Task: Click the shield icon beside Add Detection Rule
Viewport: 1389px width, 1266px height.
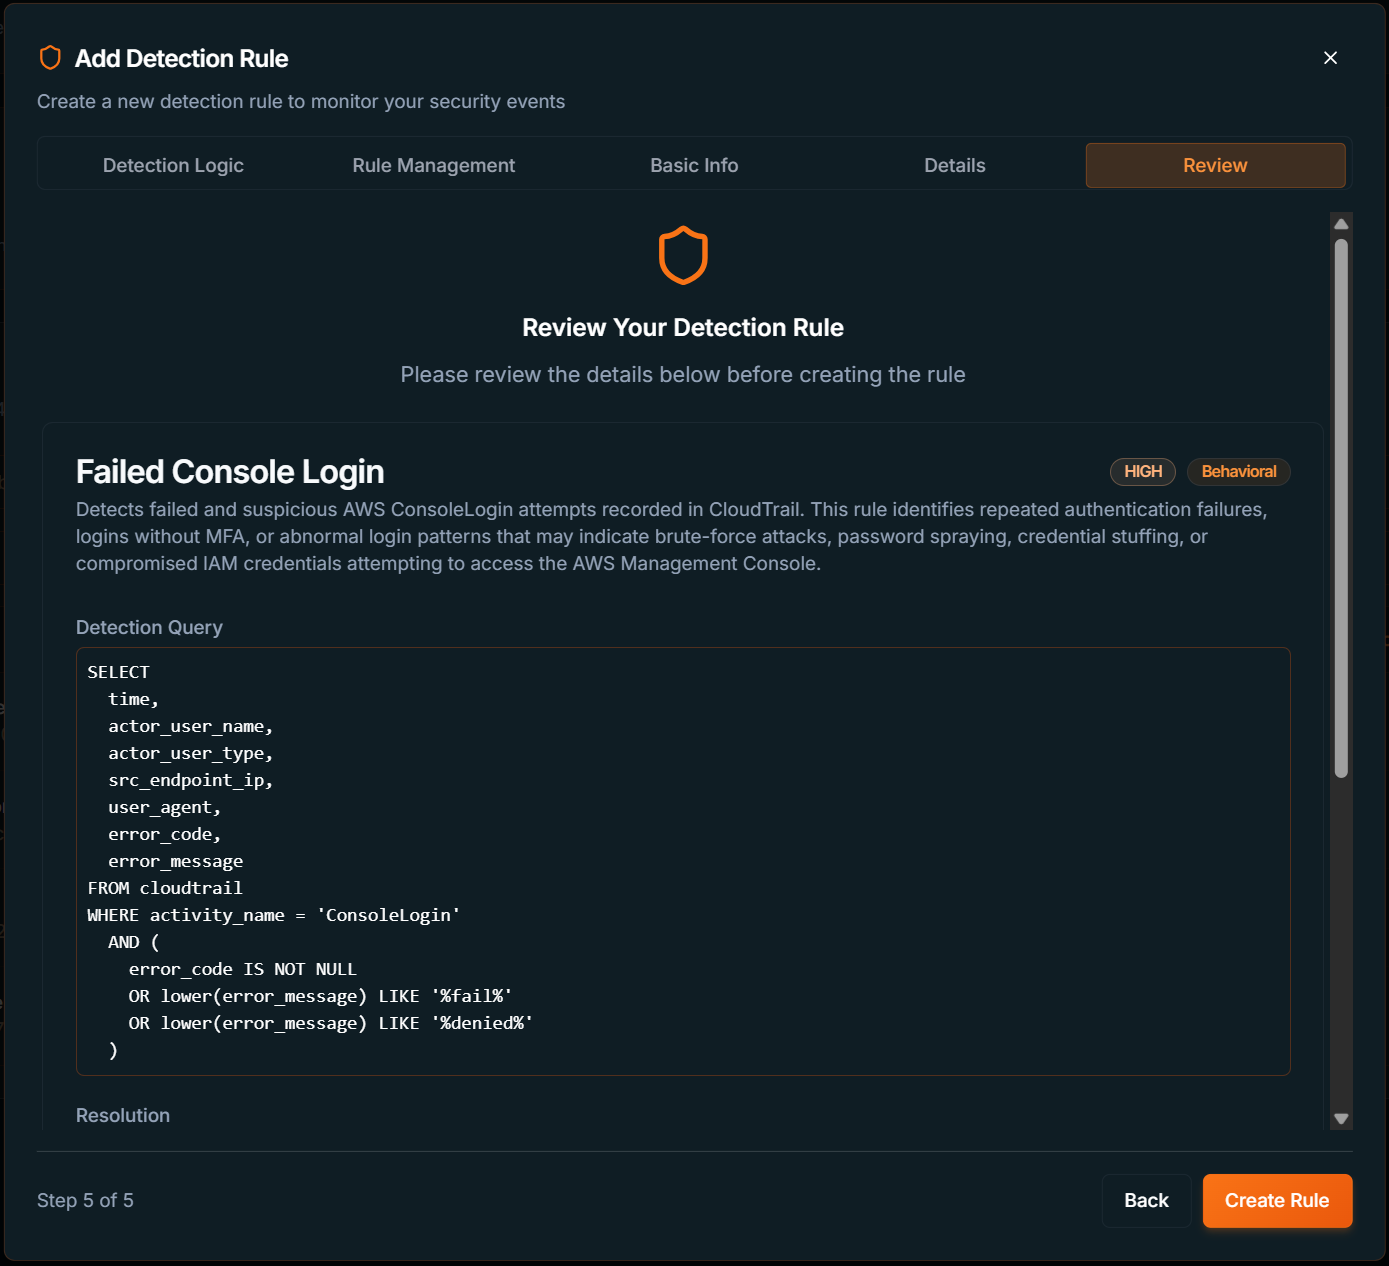Action: click(50, 58)
